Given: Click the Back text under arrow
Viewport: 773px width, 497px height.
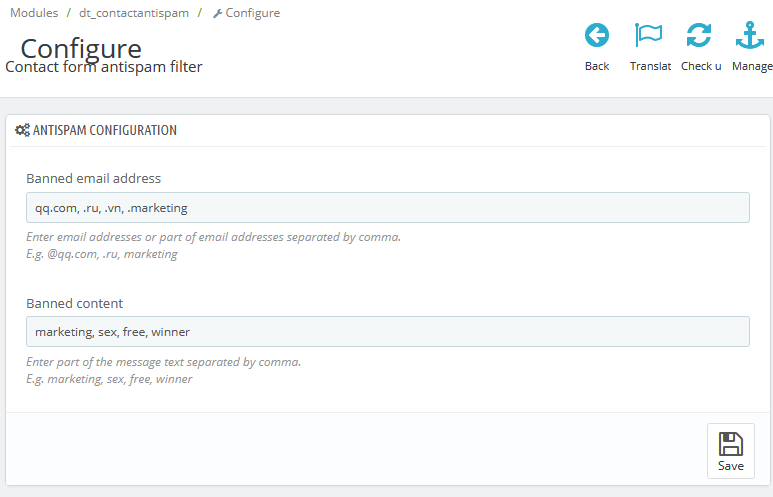Looking at the screenshot, I should click(x=597, y=66).
